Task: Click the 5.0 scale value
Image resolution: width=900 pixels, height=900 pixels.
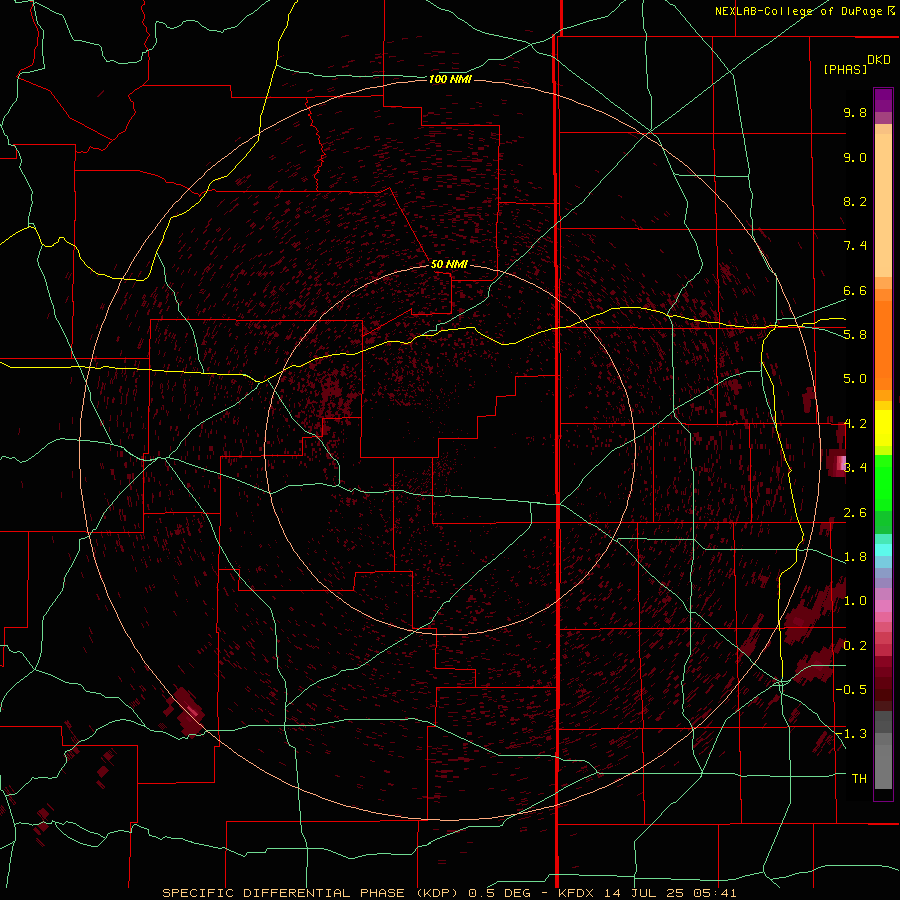Action: click(x=855, y=379)
